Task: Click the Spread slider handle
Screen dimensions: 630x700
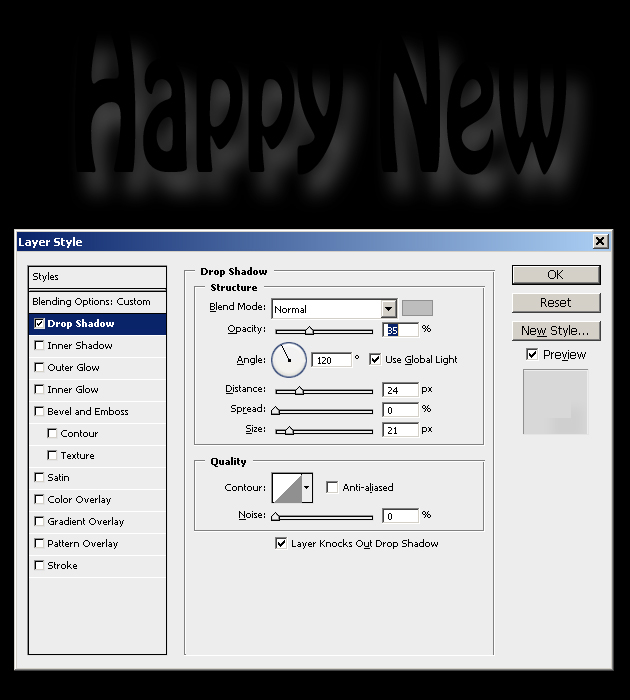Action: [275, 411]
